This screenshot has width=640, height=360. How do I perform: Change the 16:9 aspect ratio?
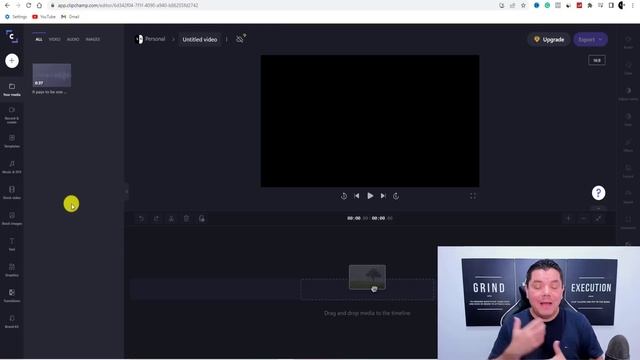click(597, 60)
